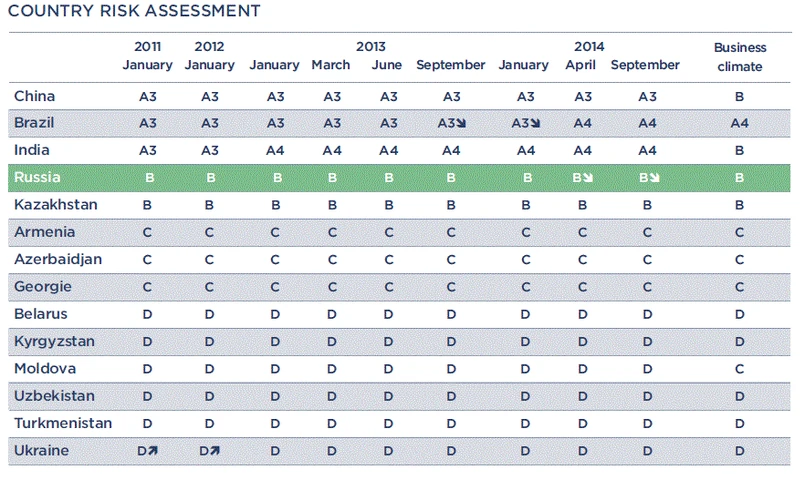Image resolution: width=805 pixels, height=480 pixels.
Task: Select the green highlighted Russia row label
Action: (x=38, y=178)
